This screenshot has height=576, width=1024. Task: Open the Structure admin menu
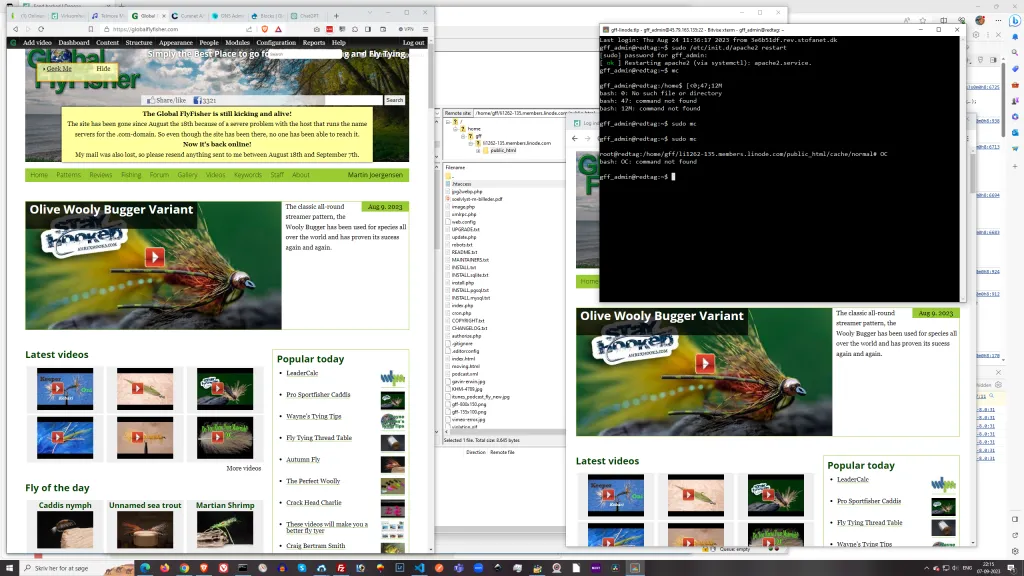coord(139,43)
